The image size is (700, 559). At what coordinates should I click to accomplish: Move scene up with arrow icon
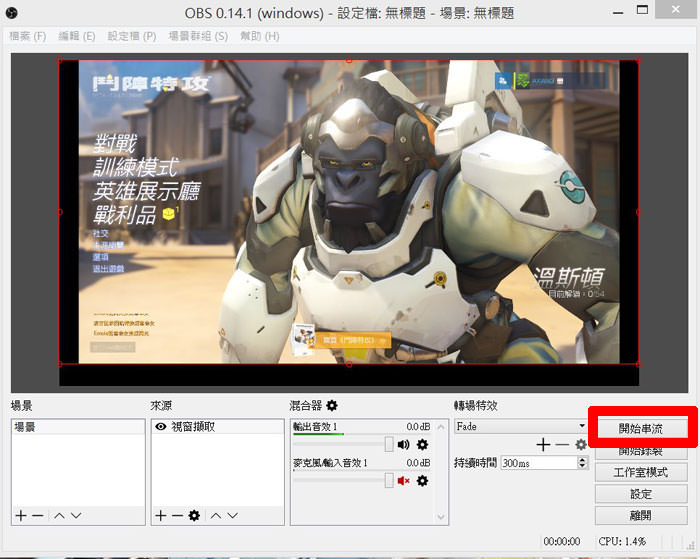point(59,516)
